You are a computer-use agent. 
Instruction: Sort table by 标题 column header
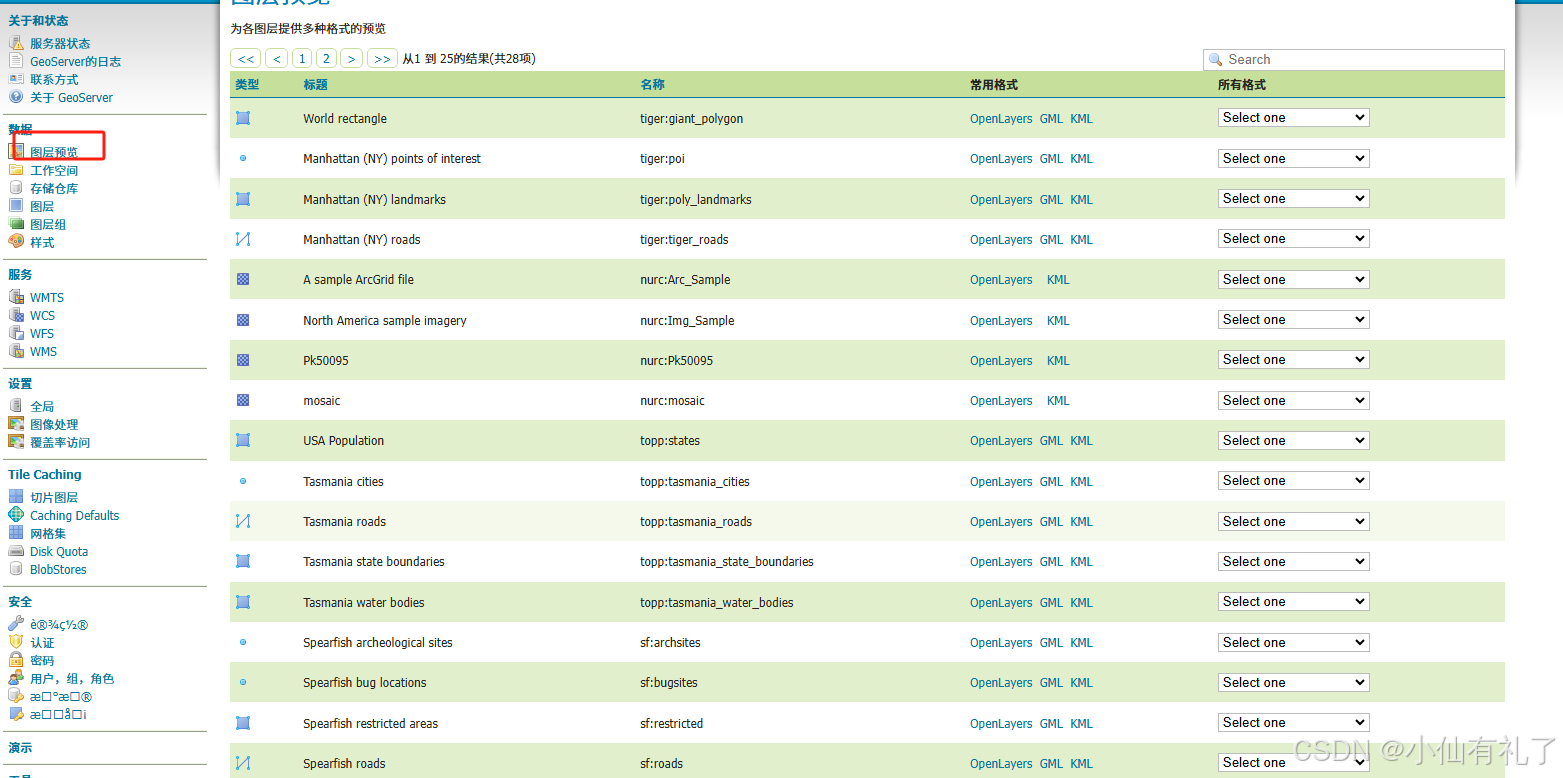coord(316,85)
